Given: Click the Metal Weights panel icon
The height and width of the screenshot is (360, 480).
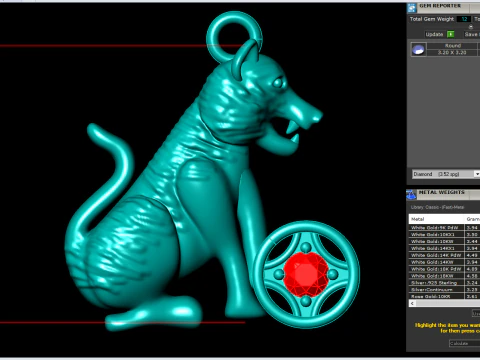Looking at the screenshot, I should (411, 195).
